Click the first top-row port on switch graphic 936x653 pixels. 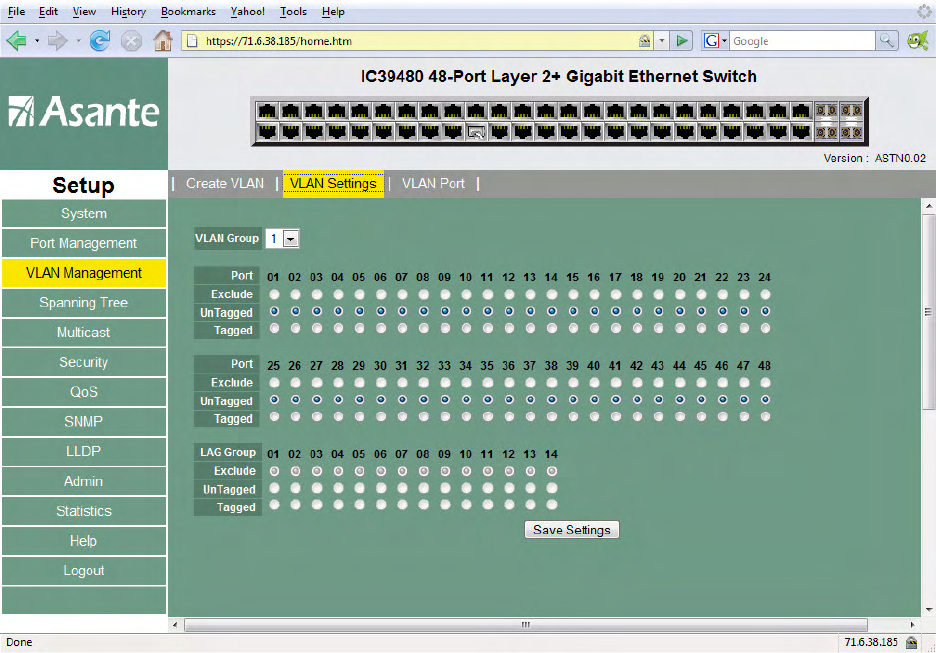click(267, 110)
